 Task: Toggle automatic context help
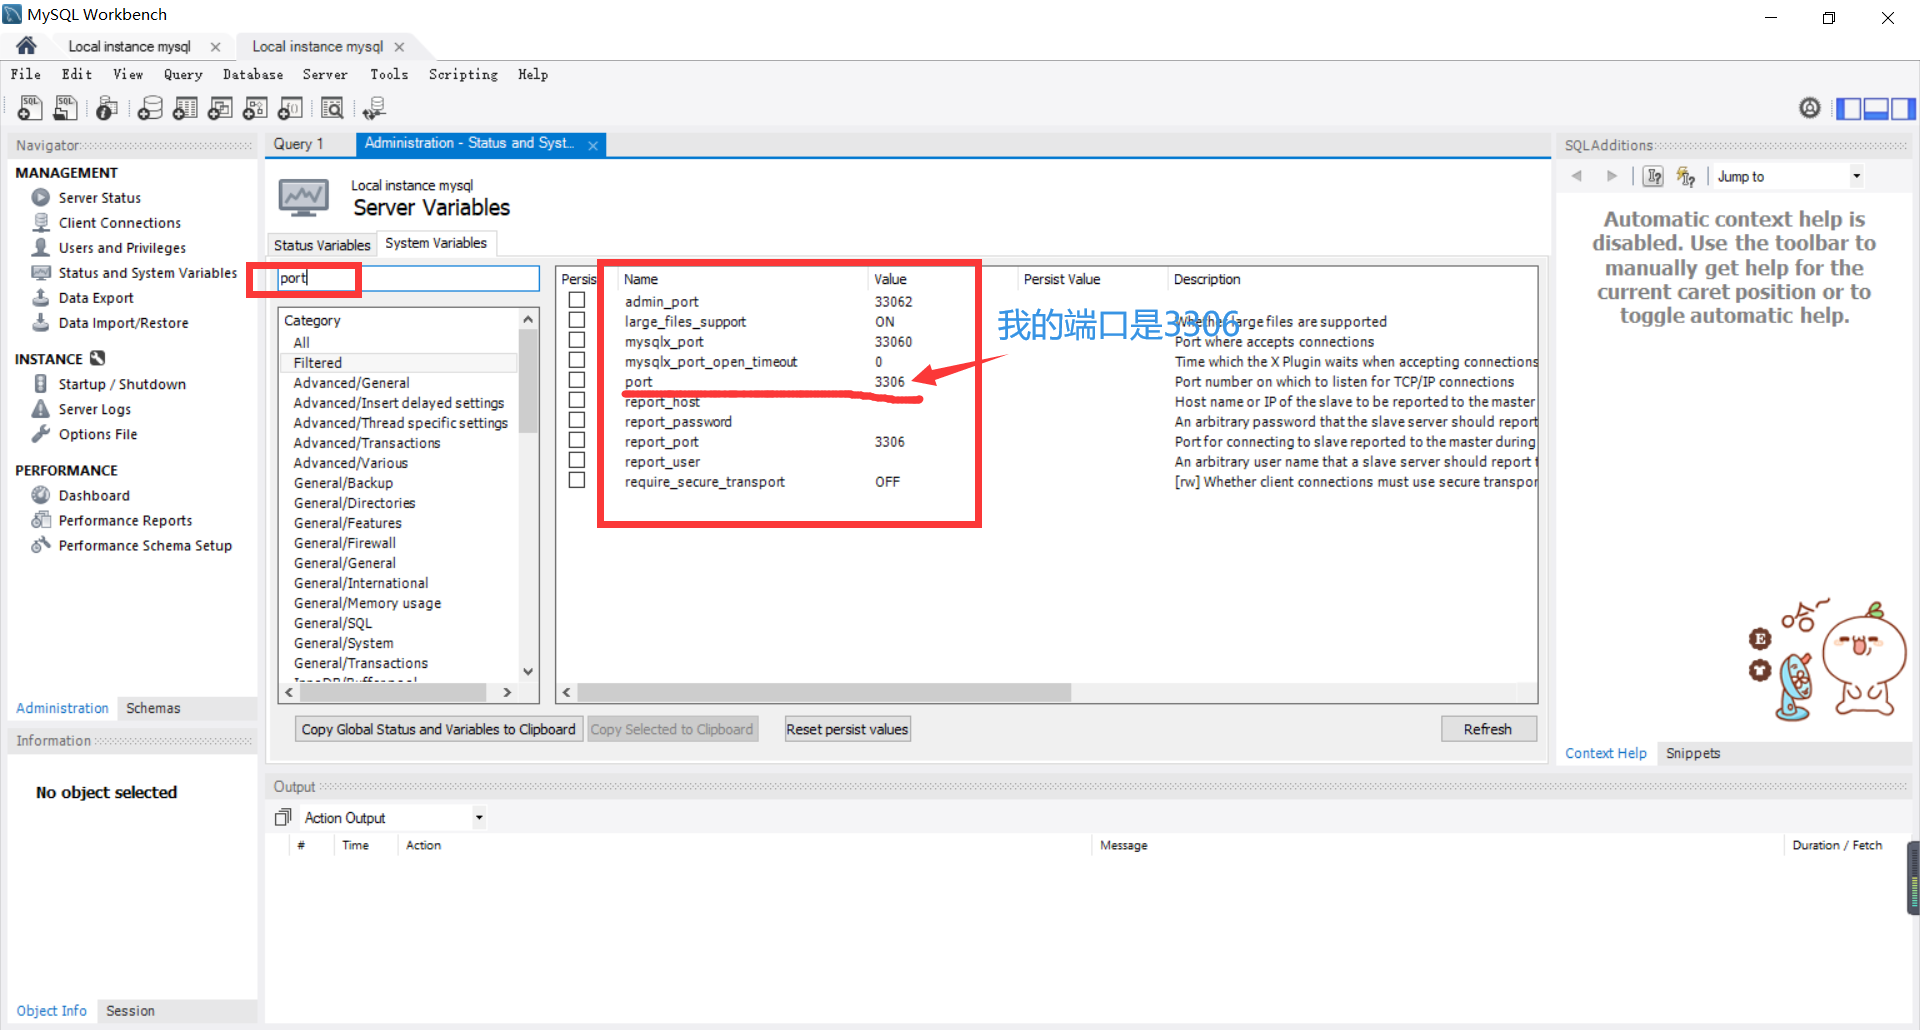(1686, 176)
